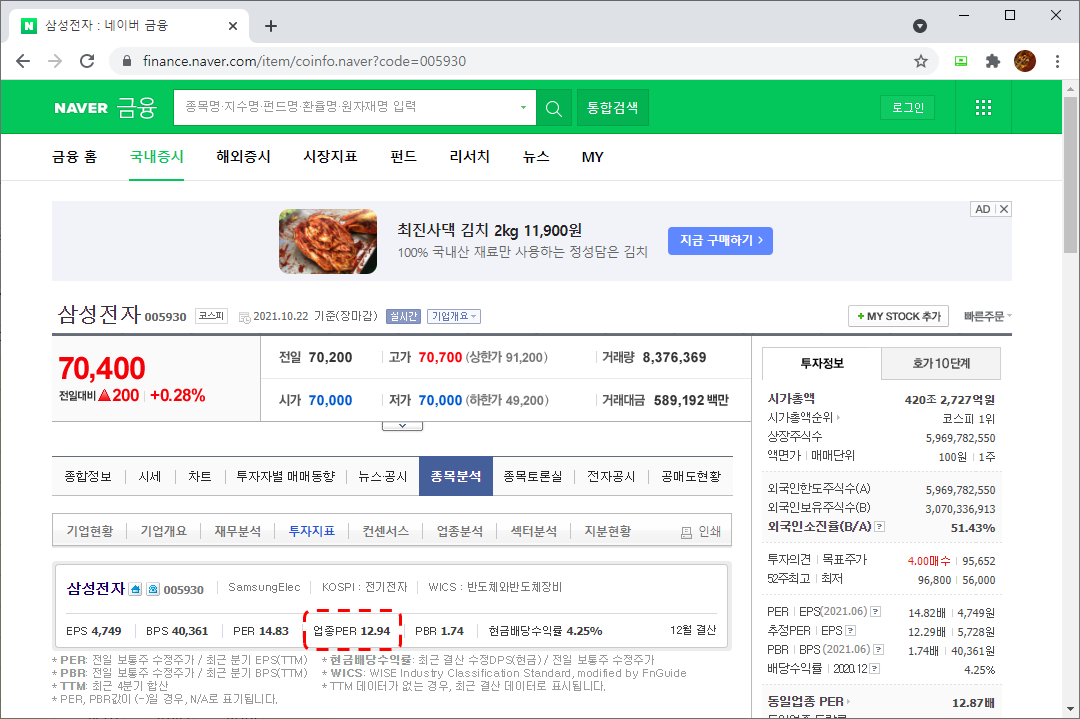Expand the 빠른주문 dropdown
Screen dimensions: 1080x719
[988, 316]
